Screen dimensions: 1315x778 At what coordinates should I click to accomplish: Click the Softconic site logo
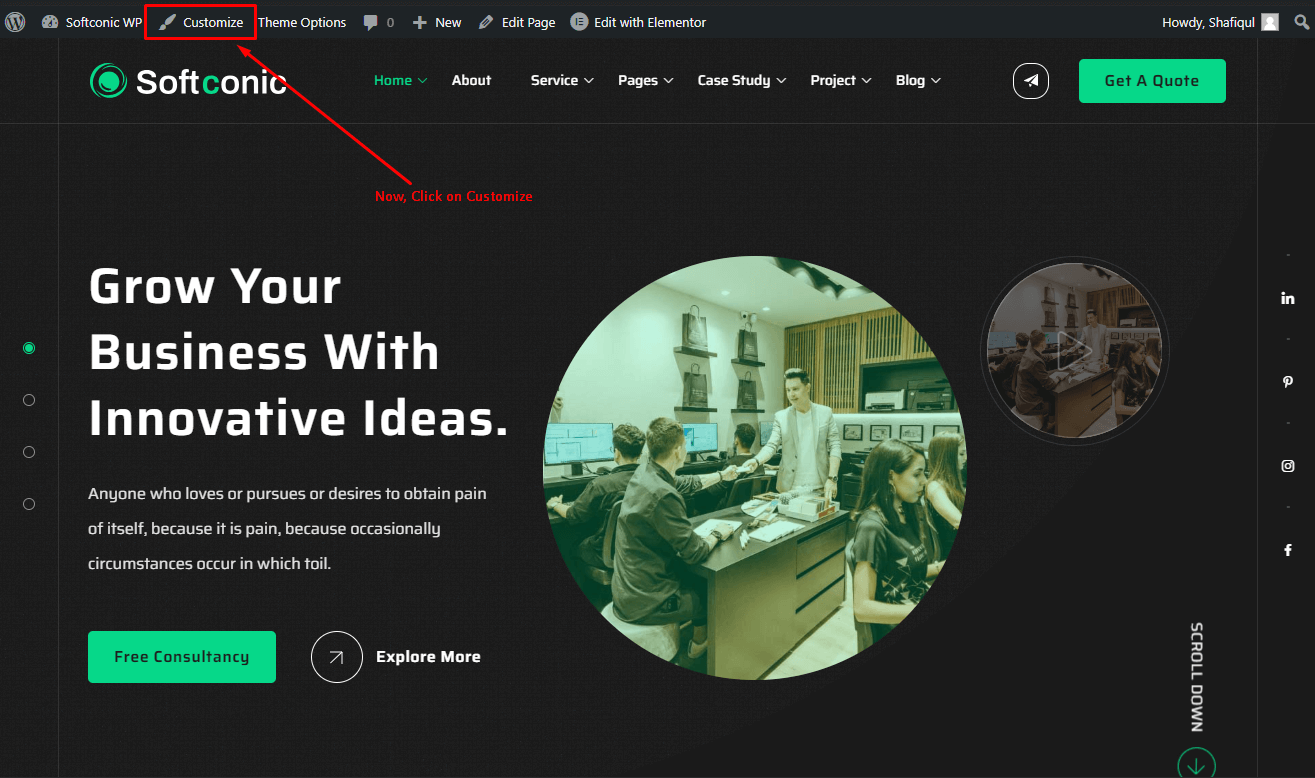[188, 81]
